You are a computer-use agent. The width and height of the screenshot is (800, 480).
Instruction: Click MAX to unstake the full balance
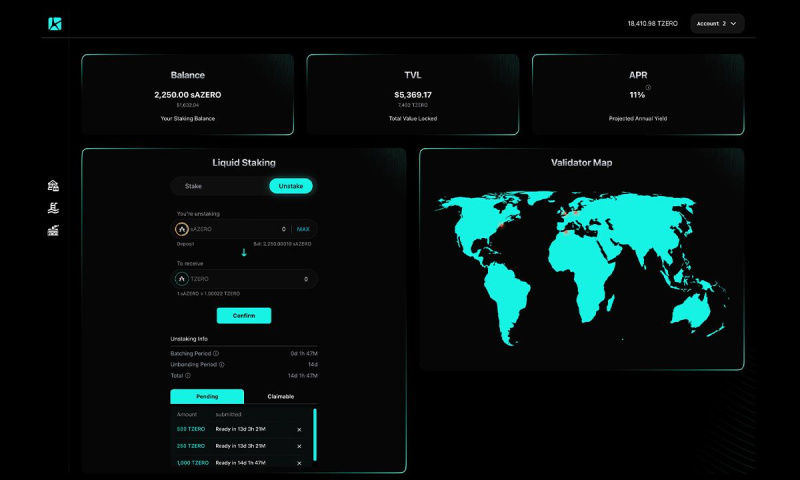[x=303, y=229]
